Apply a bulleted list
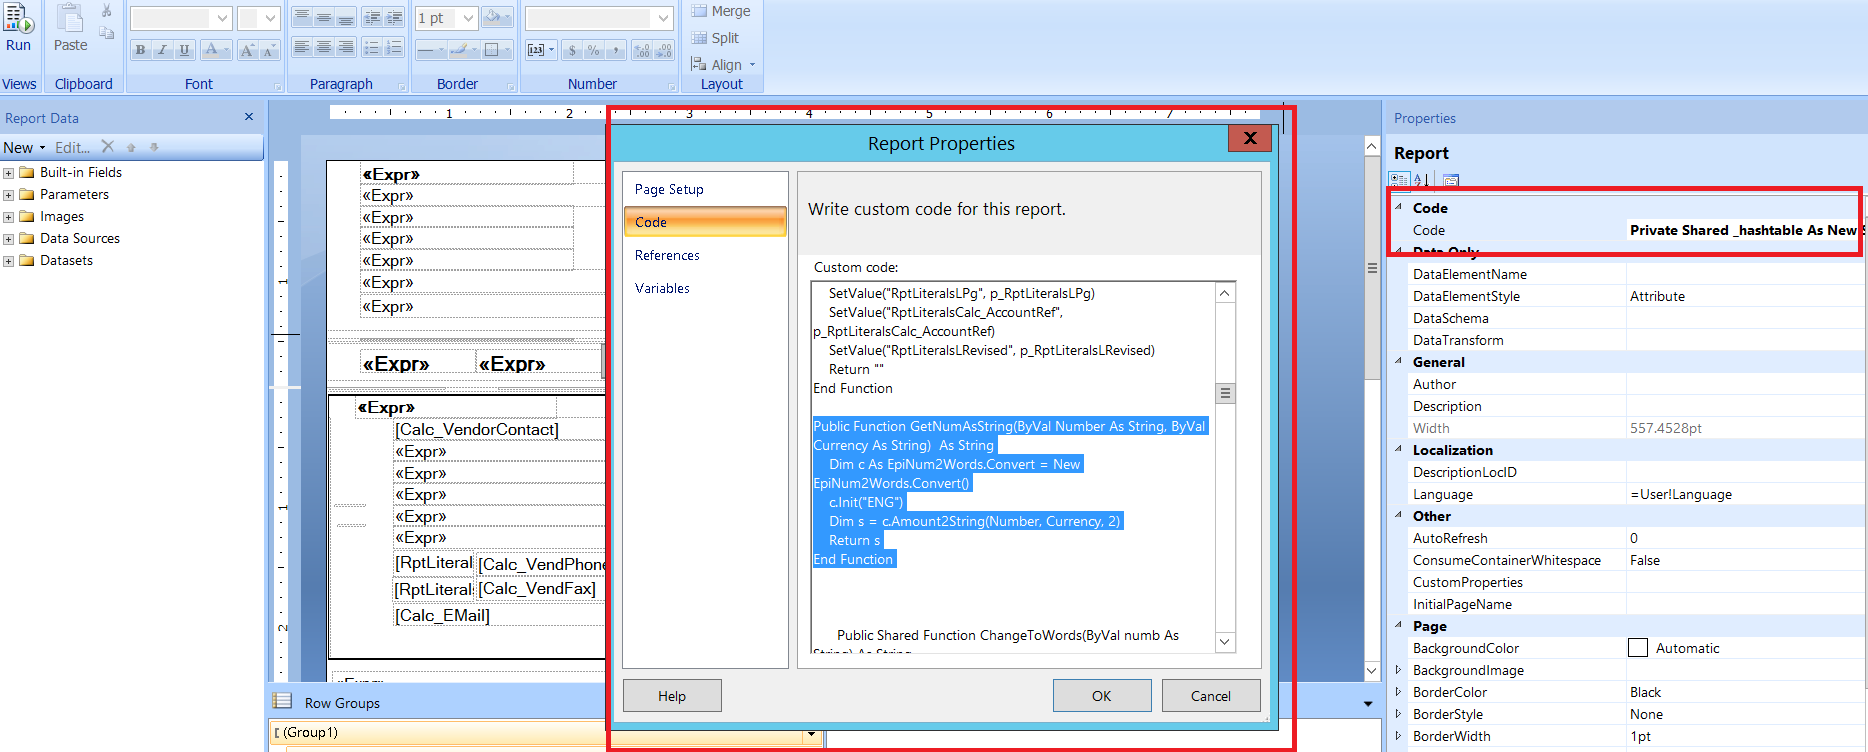 coord(372,48)
